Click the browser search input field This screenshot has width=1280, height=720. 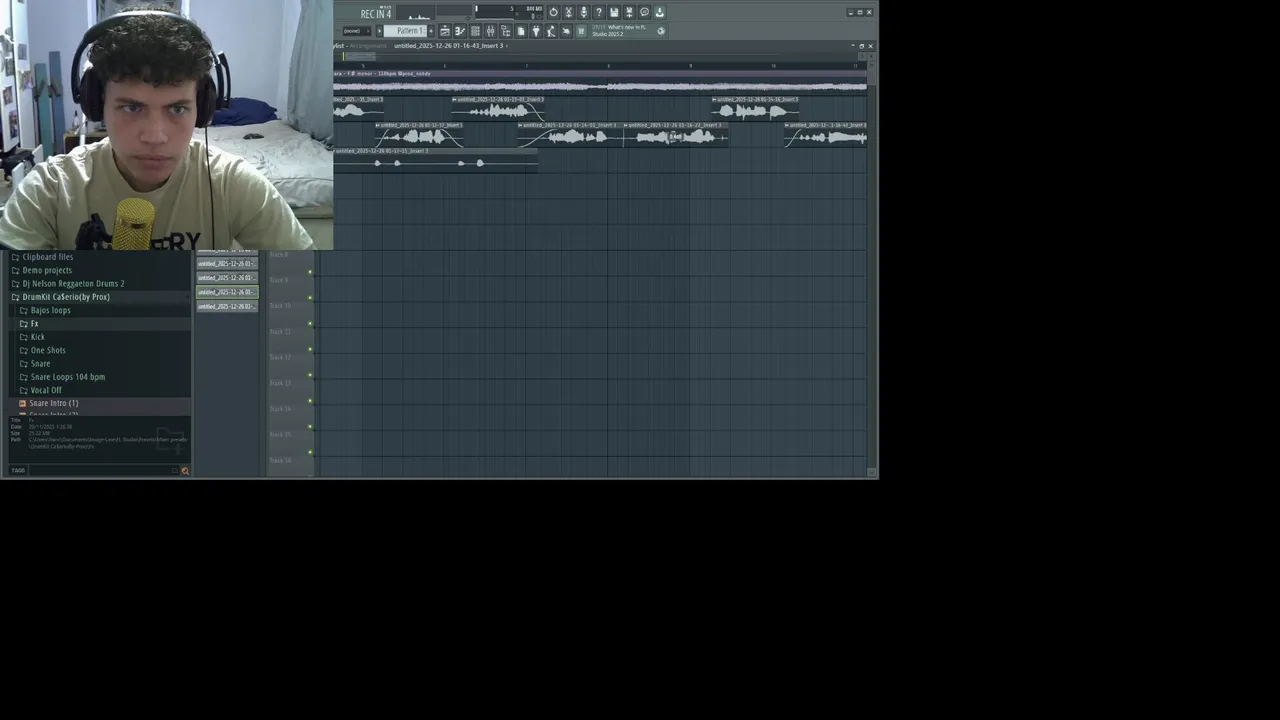coord(103,470)
